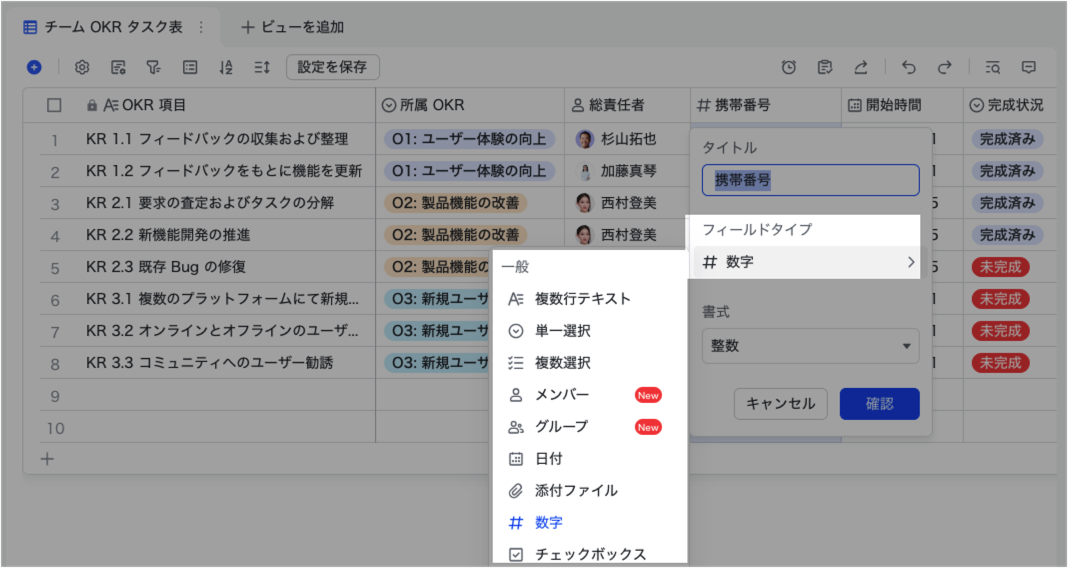
Task: Click ビューを追加 to add a view
Action: [293, 27]
